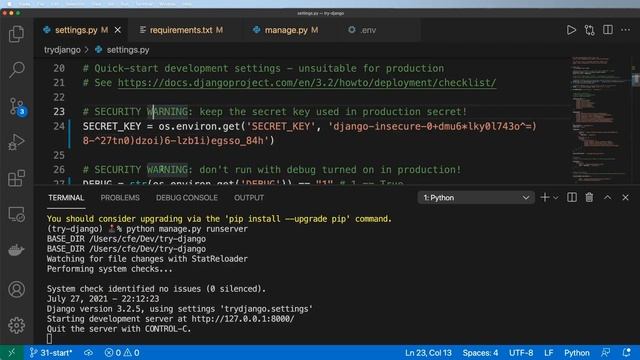Synchronize changes cloud icon in status bar
The image size is (640, 360).
tap(88, 353)
